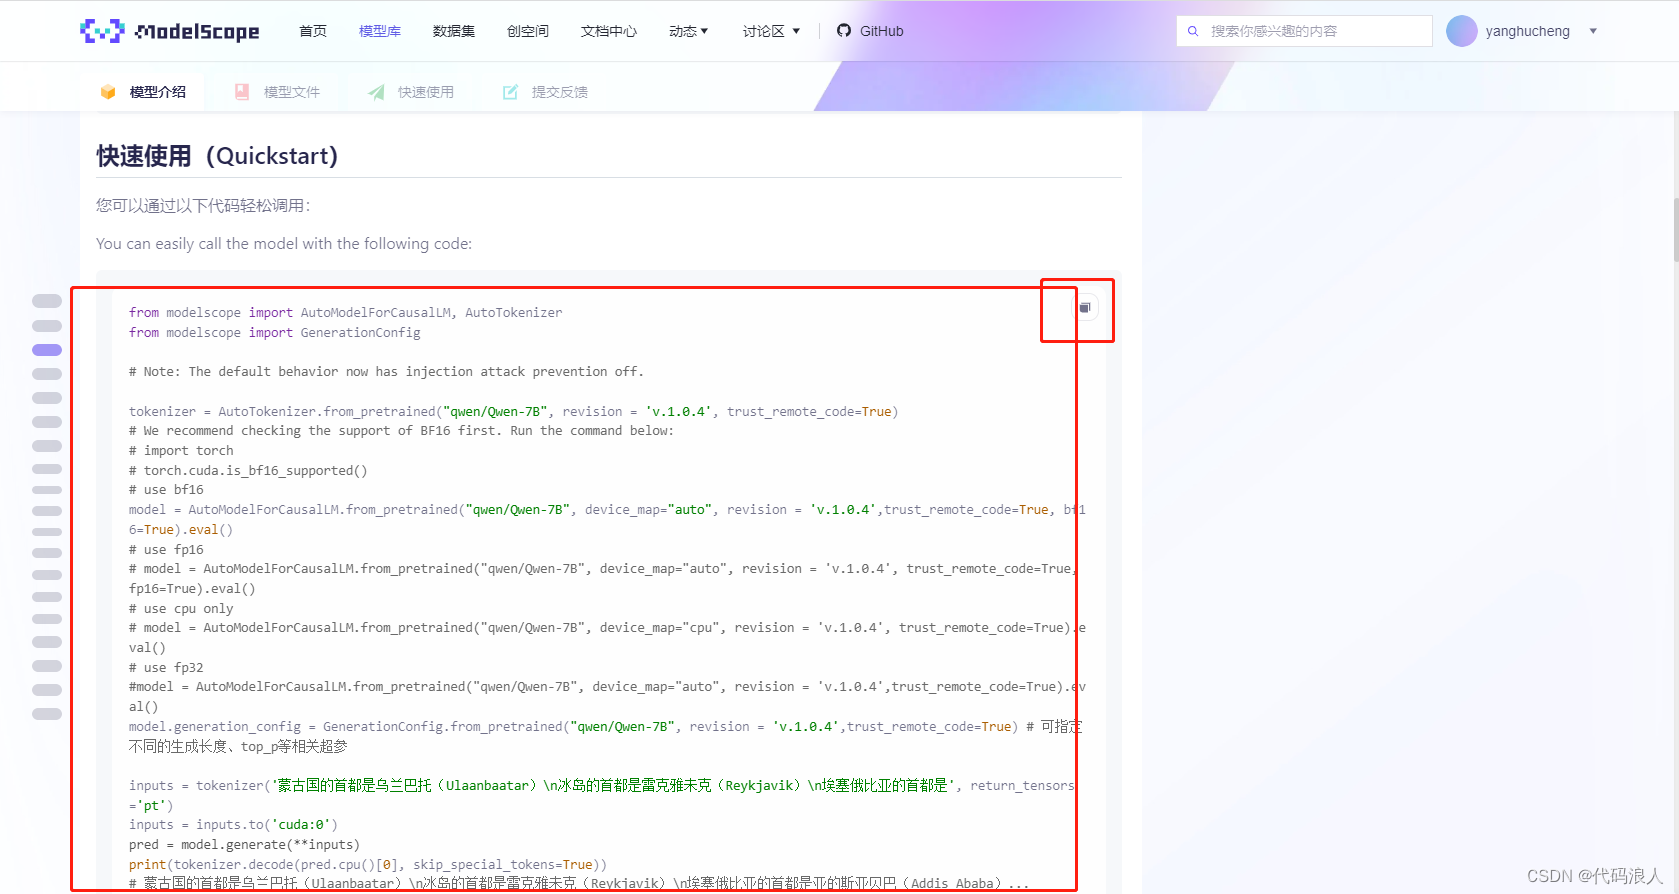Click the ModelScope logo
This screenshot has height=894, width=1679.
click(x=169, y=31)
